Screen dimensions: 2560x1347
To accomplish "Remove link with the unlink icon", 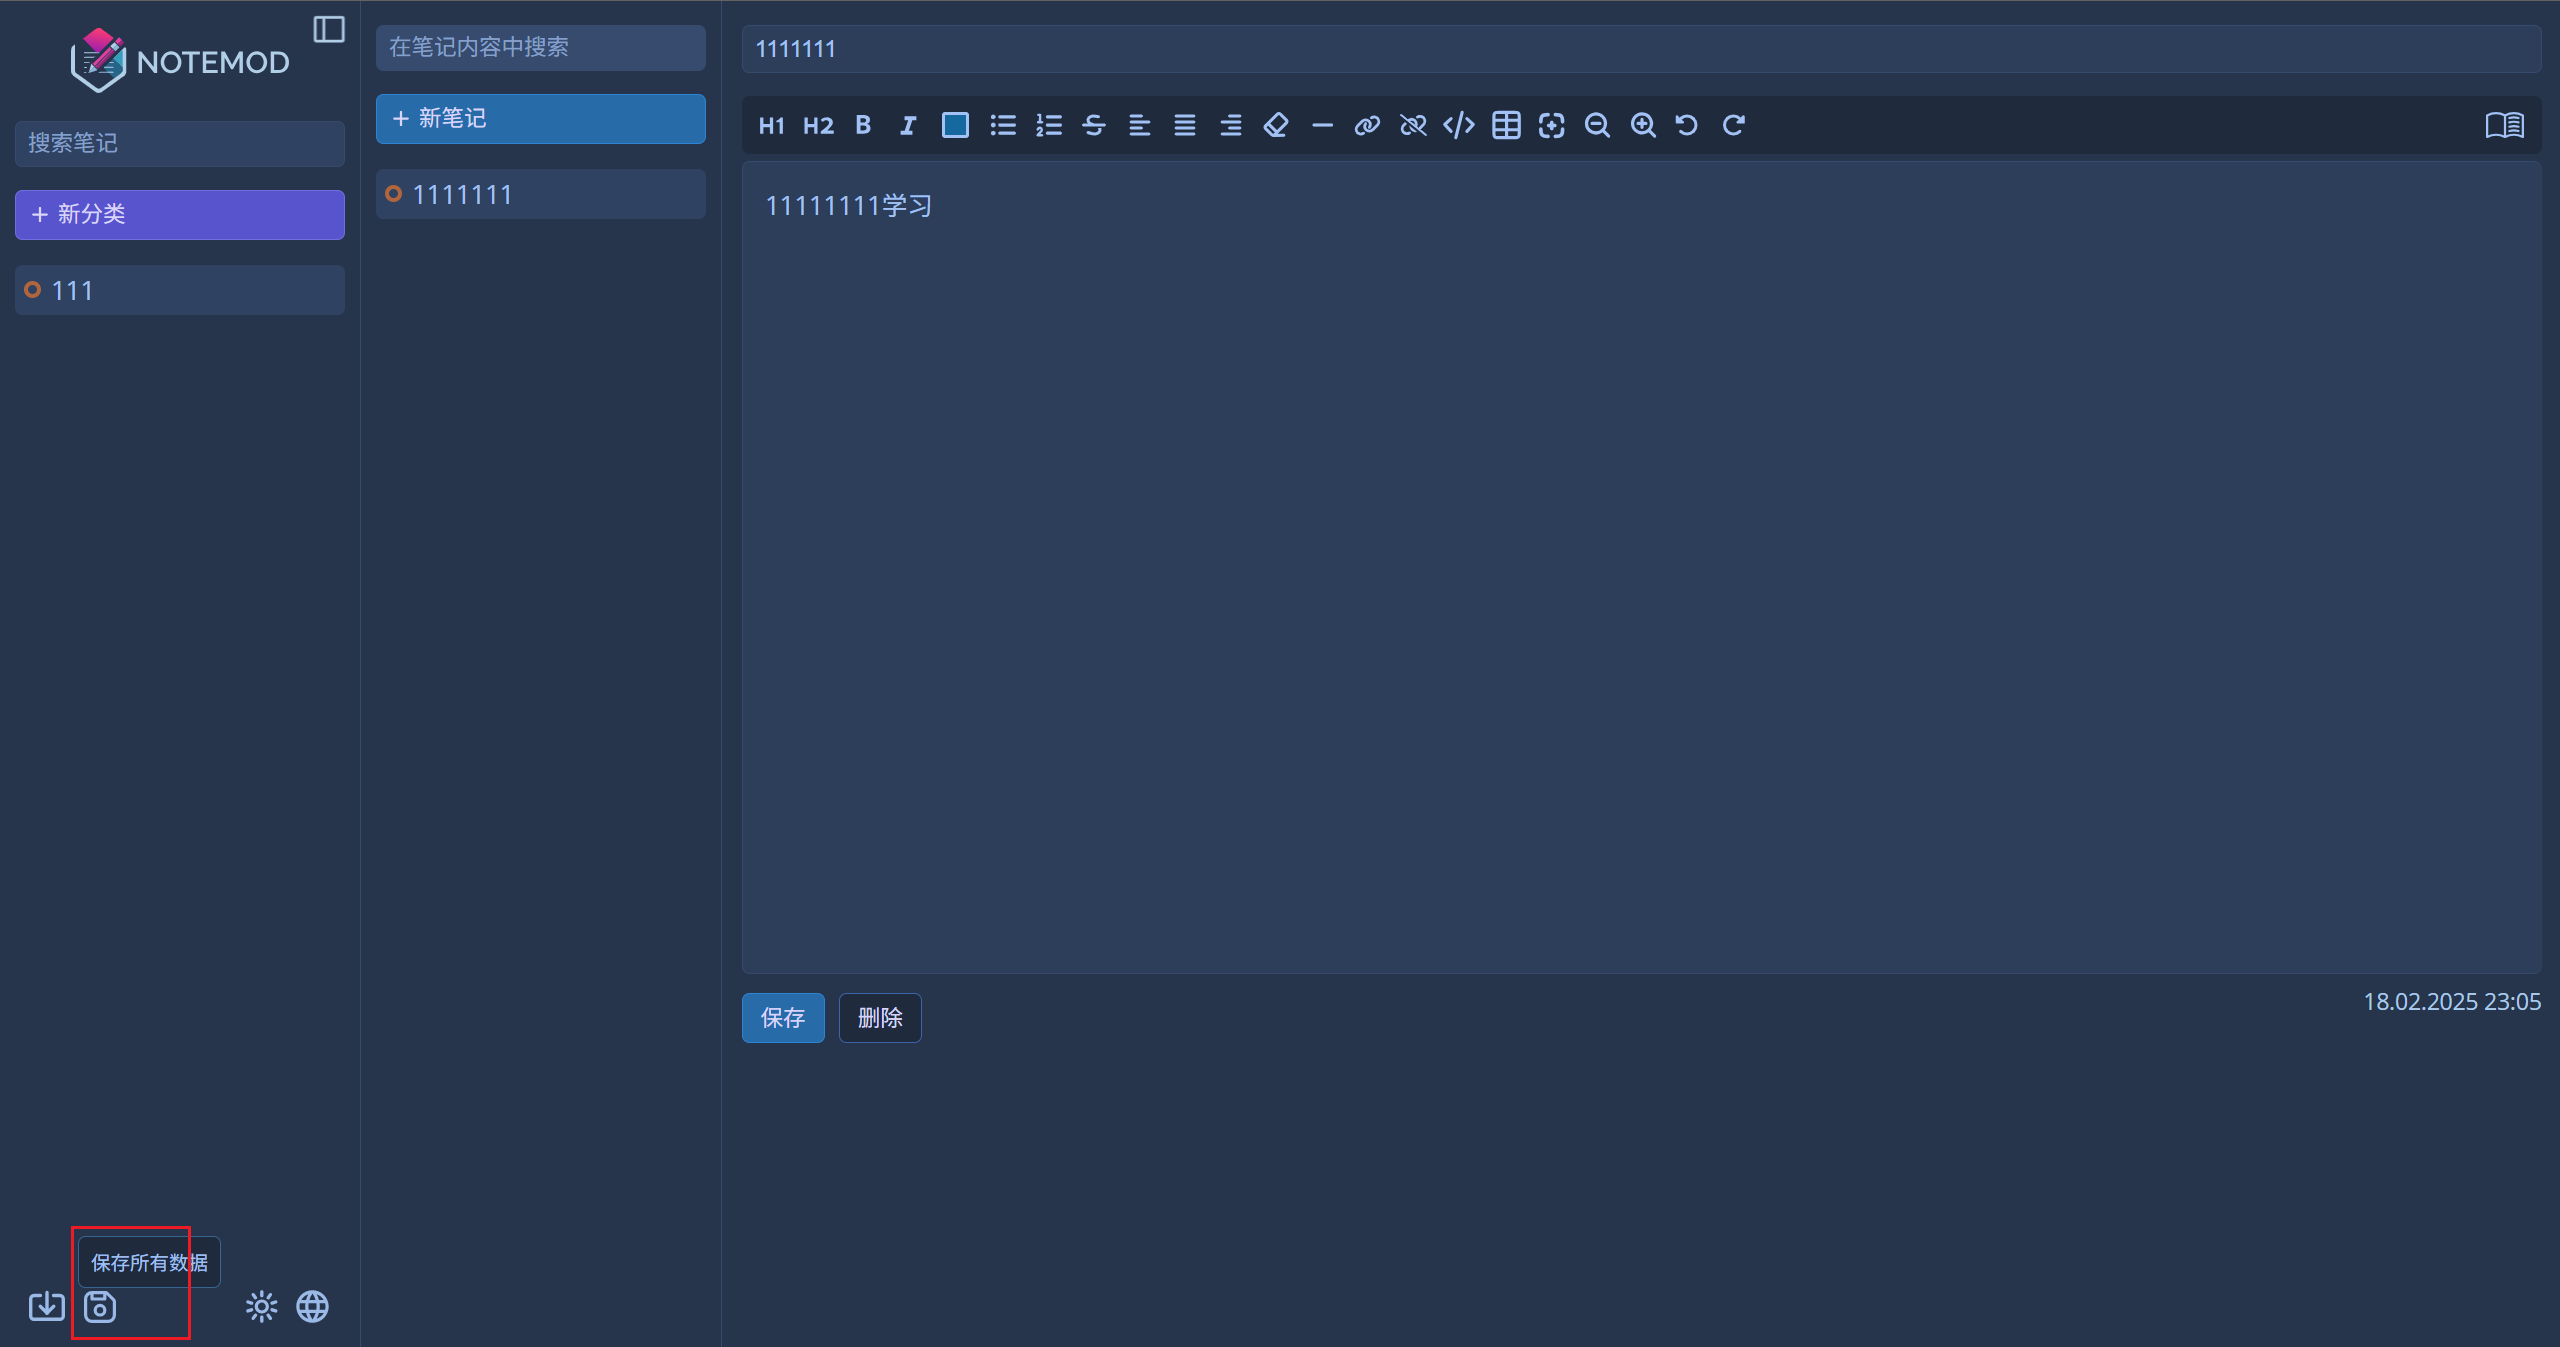I will tap(1413, 125).
